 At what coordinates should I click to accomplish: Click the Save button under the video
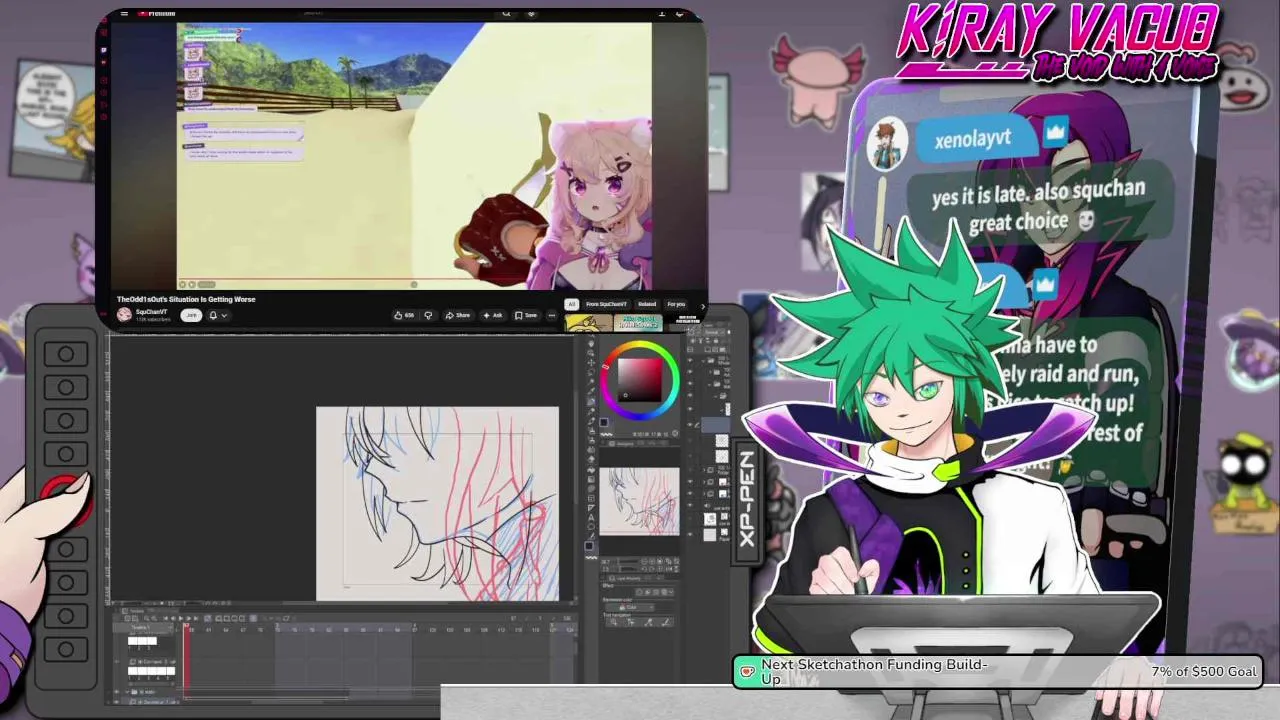click(526, 315)
